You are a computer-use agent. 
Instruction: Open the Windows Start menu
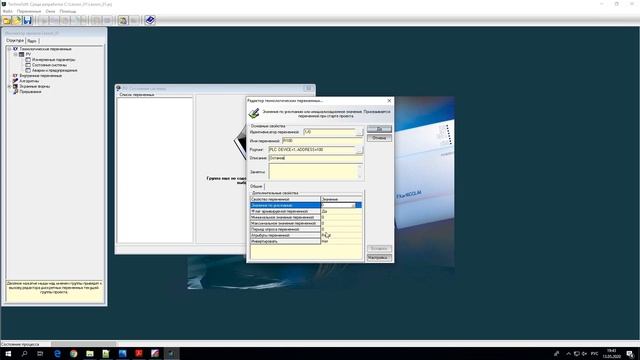tap(8, 353)
